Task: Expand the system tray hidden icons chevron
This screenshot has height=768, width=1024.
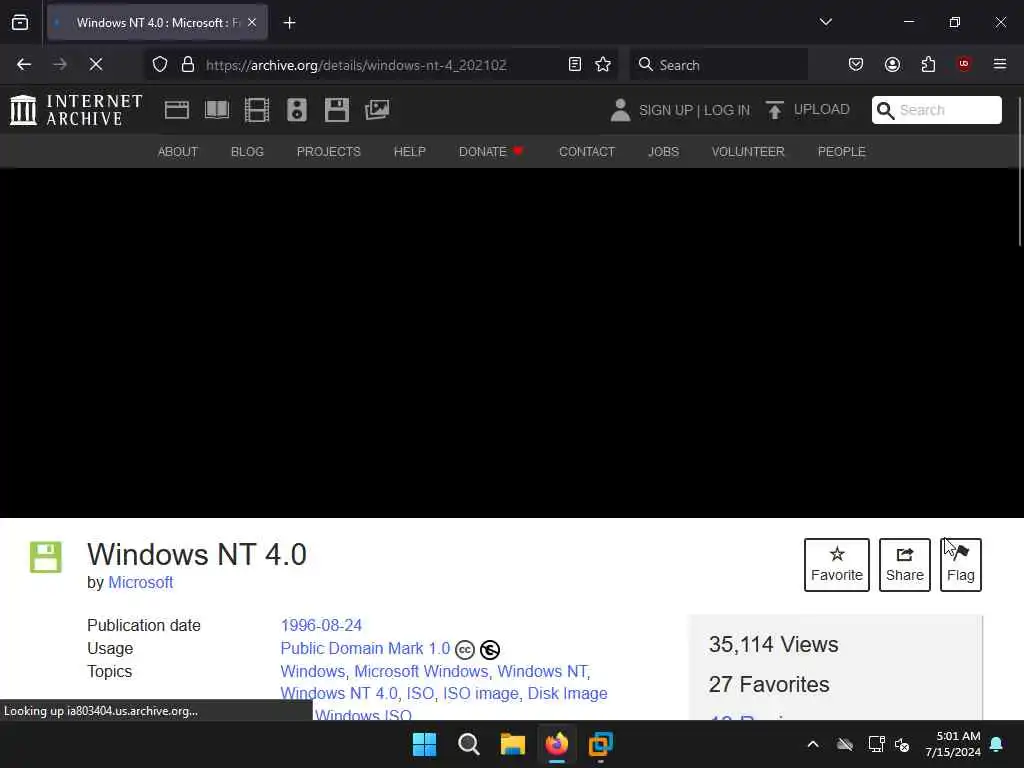Action: pos(813,744)
